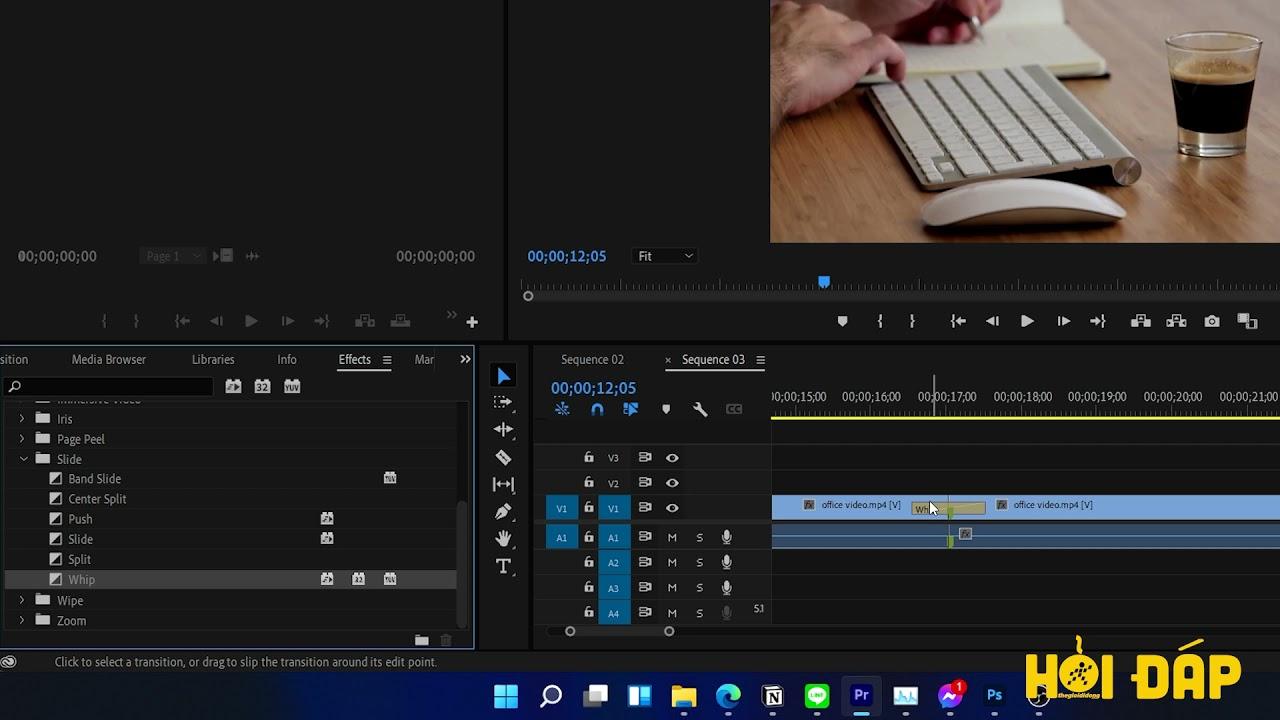Viewport: 1280px width, 720px height.
Task: Toggle V1 track output eye
Action: click(672, 508)
